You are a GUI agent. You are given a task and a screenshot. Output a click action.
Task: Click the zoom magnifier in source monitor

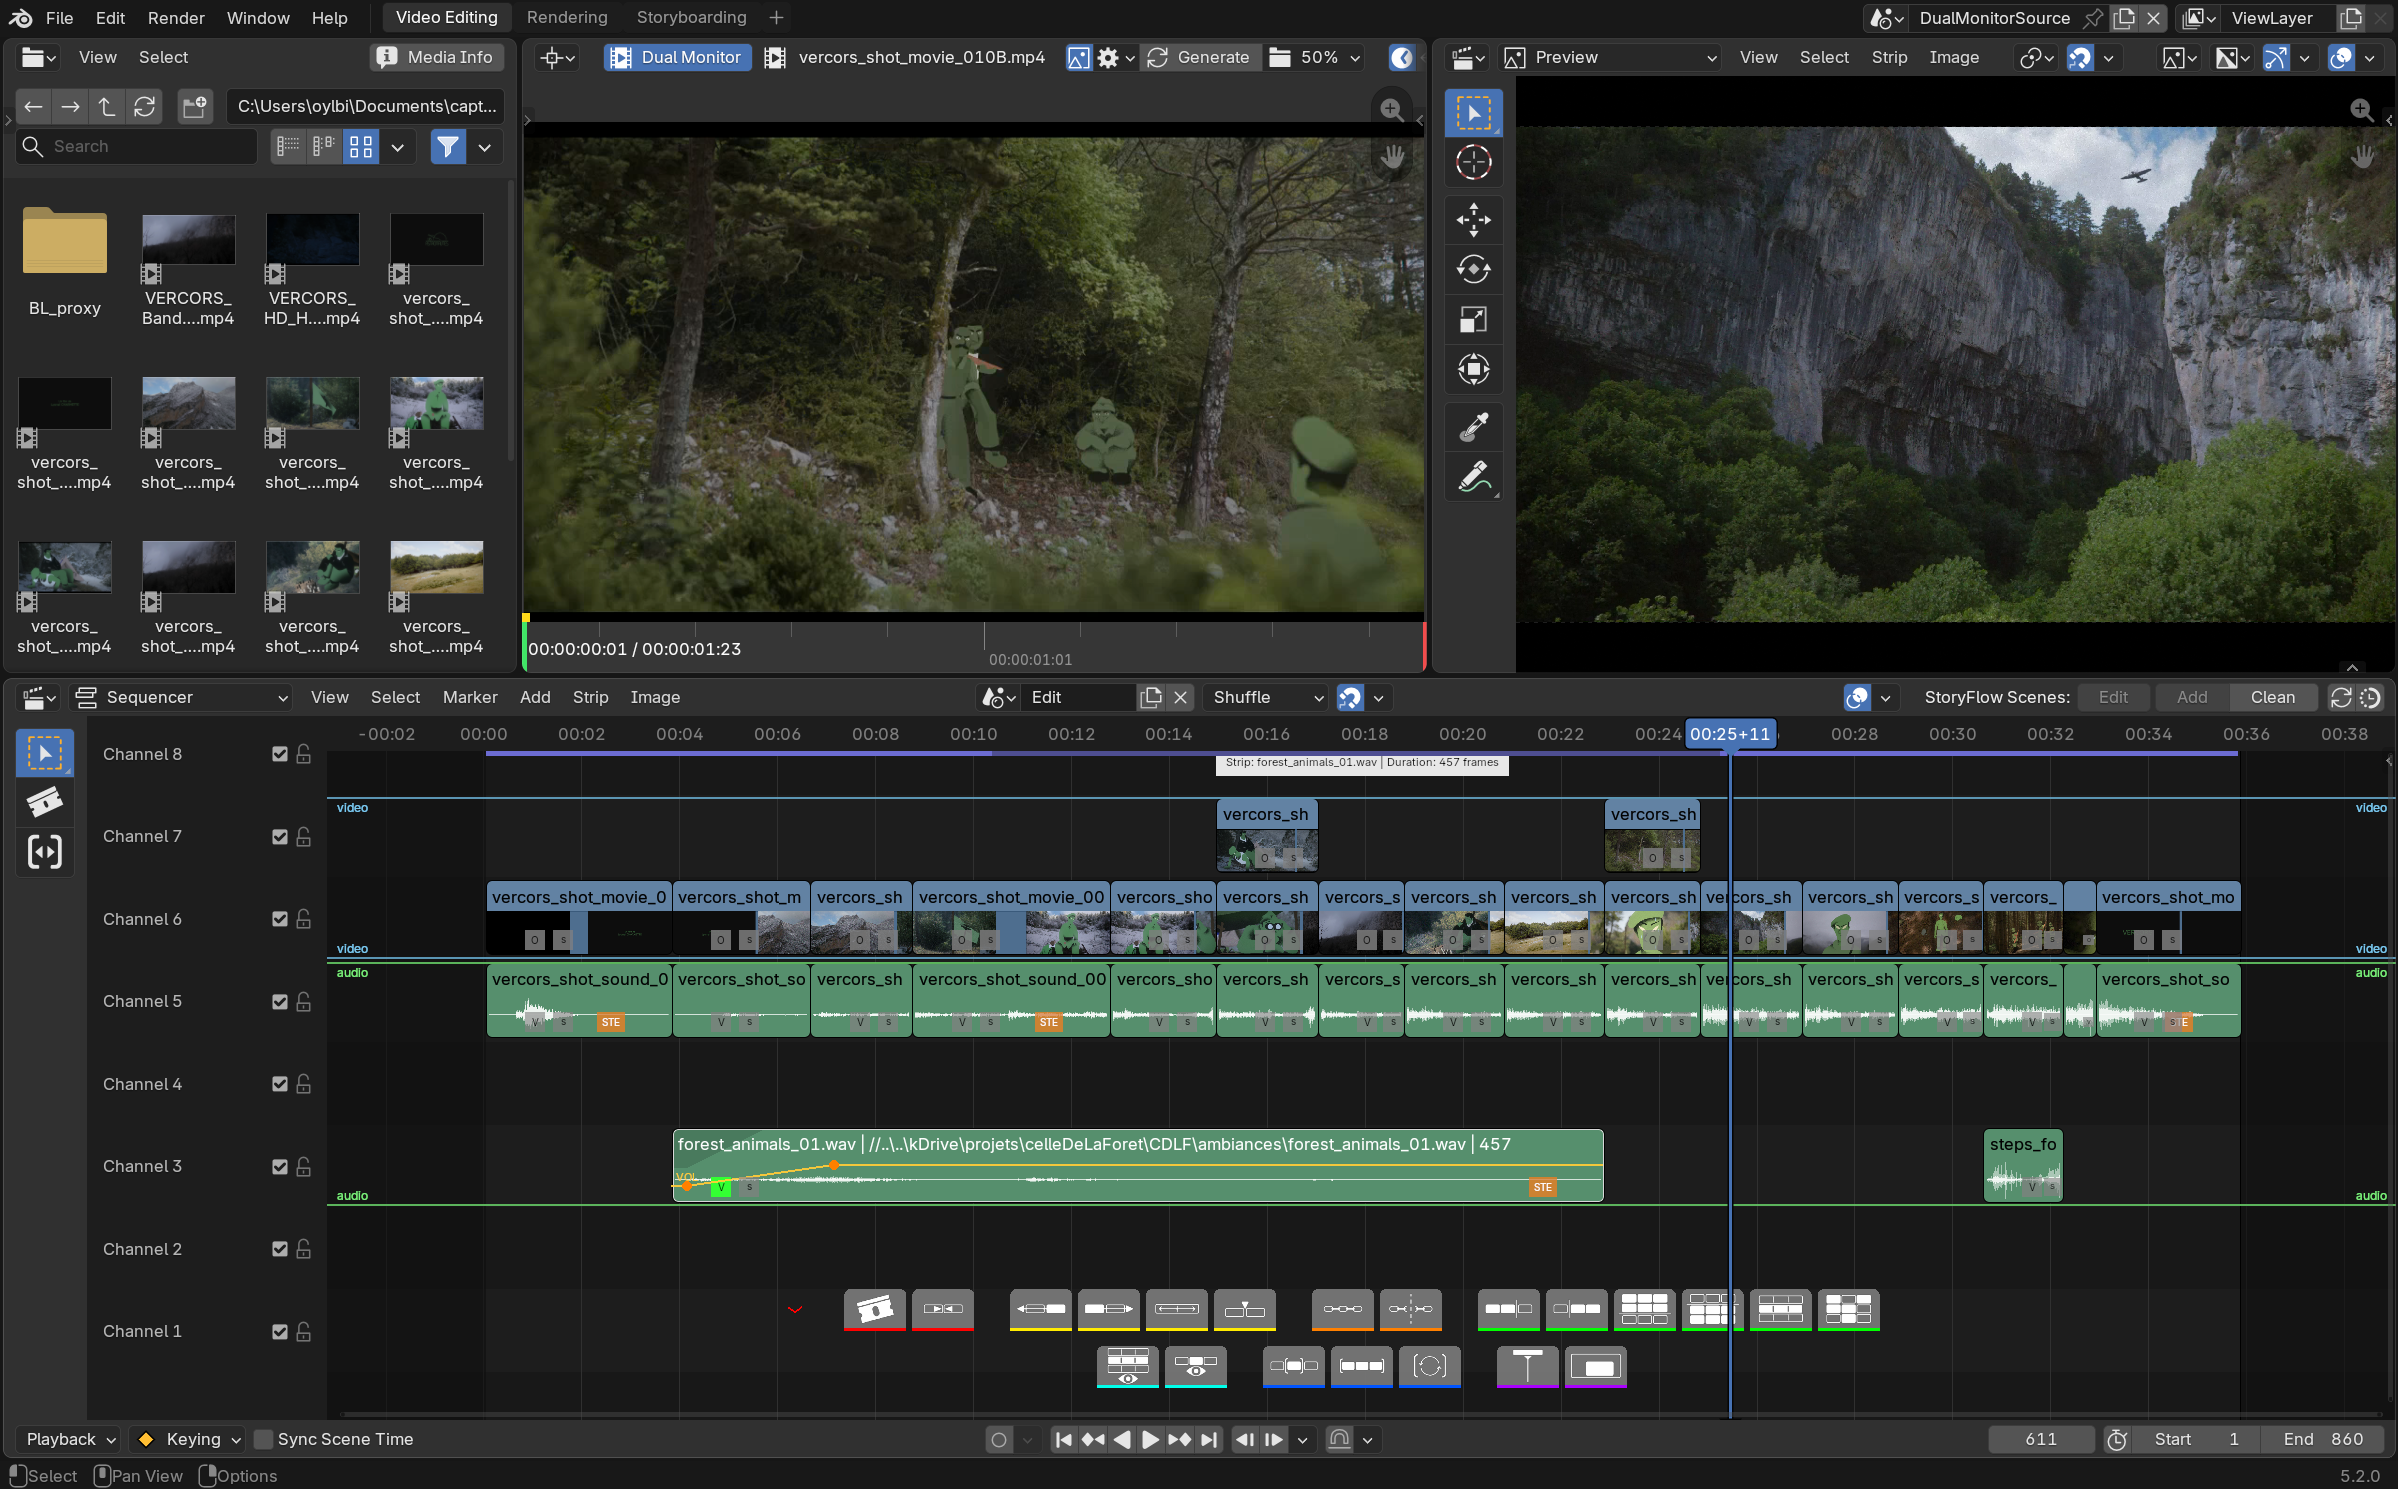[1391, 109]
